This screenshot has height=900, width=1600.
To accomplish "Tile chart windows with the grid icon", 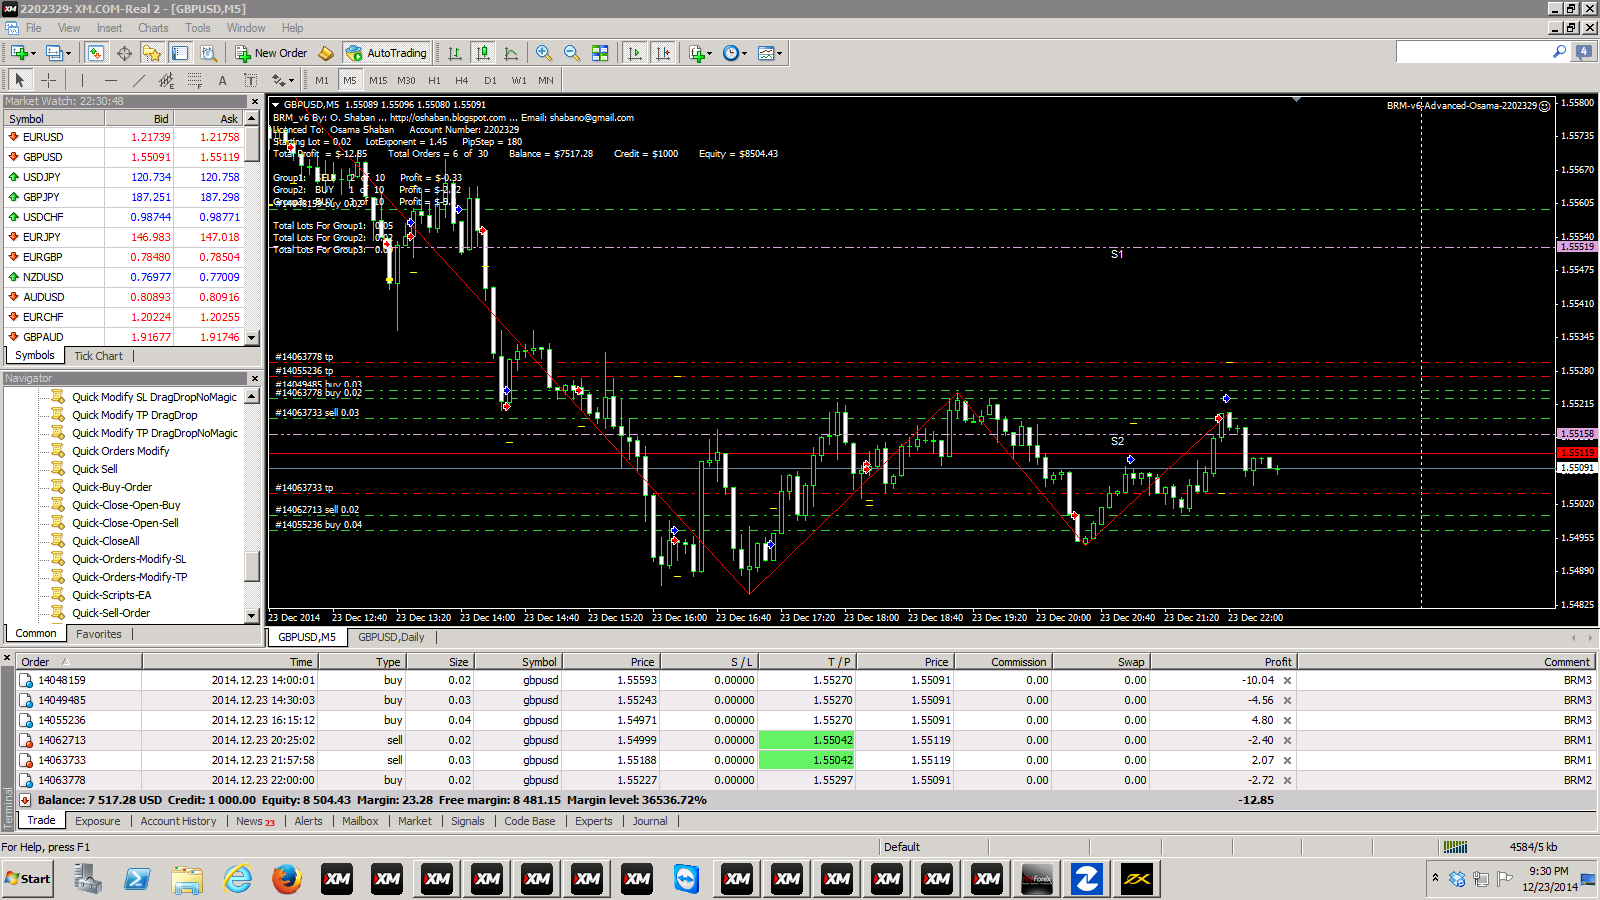I will 600,53.
